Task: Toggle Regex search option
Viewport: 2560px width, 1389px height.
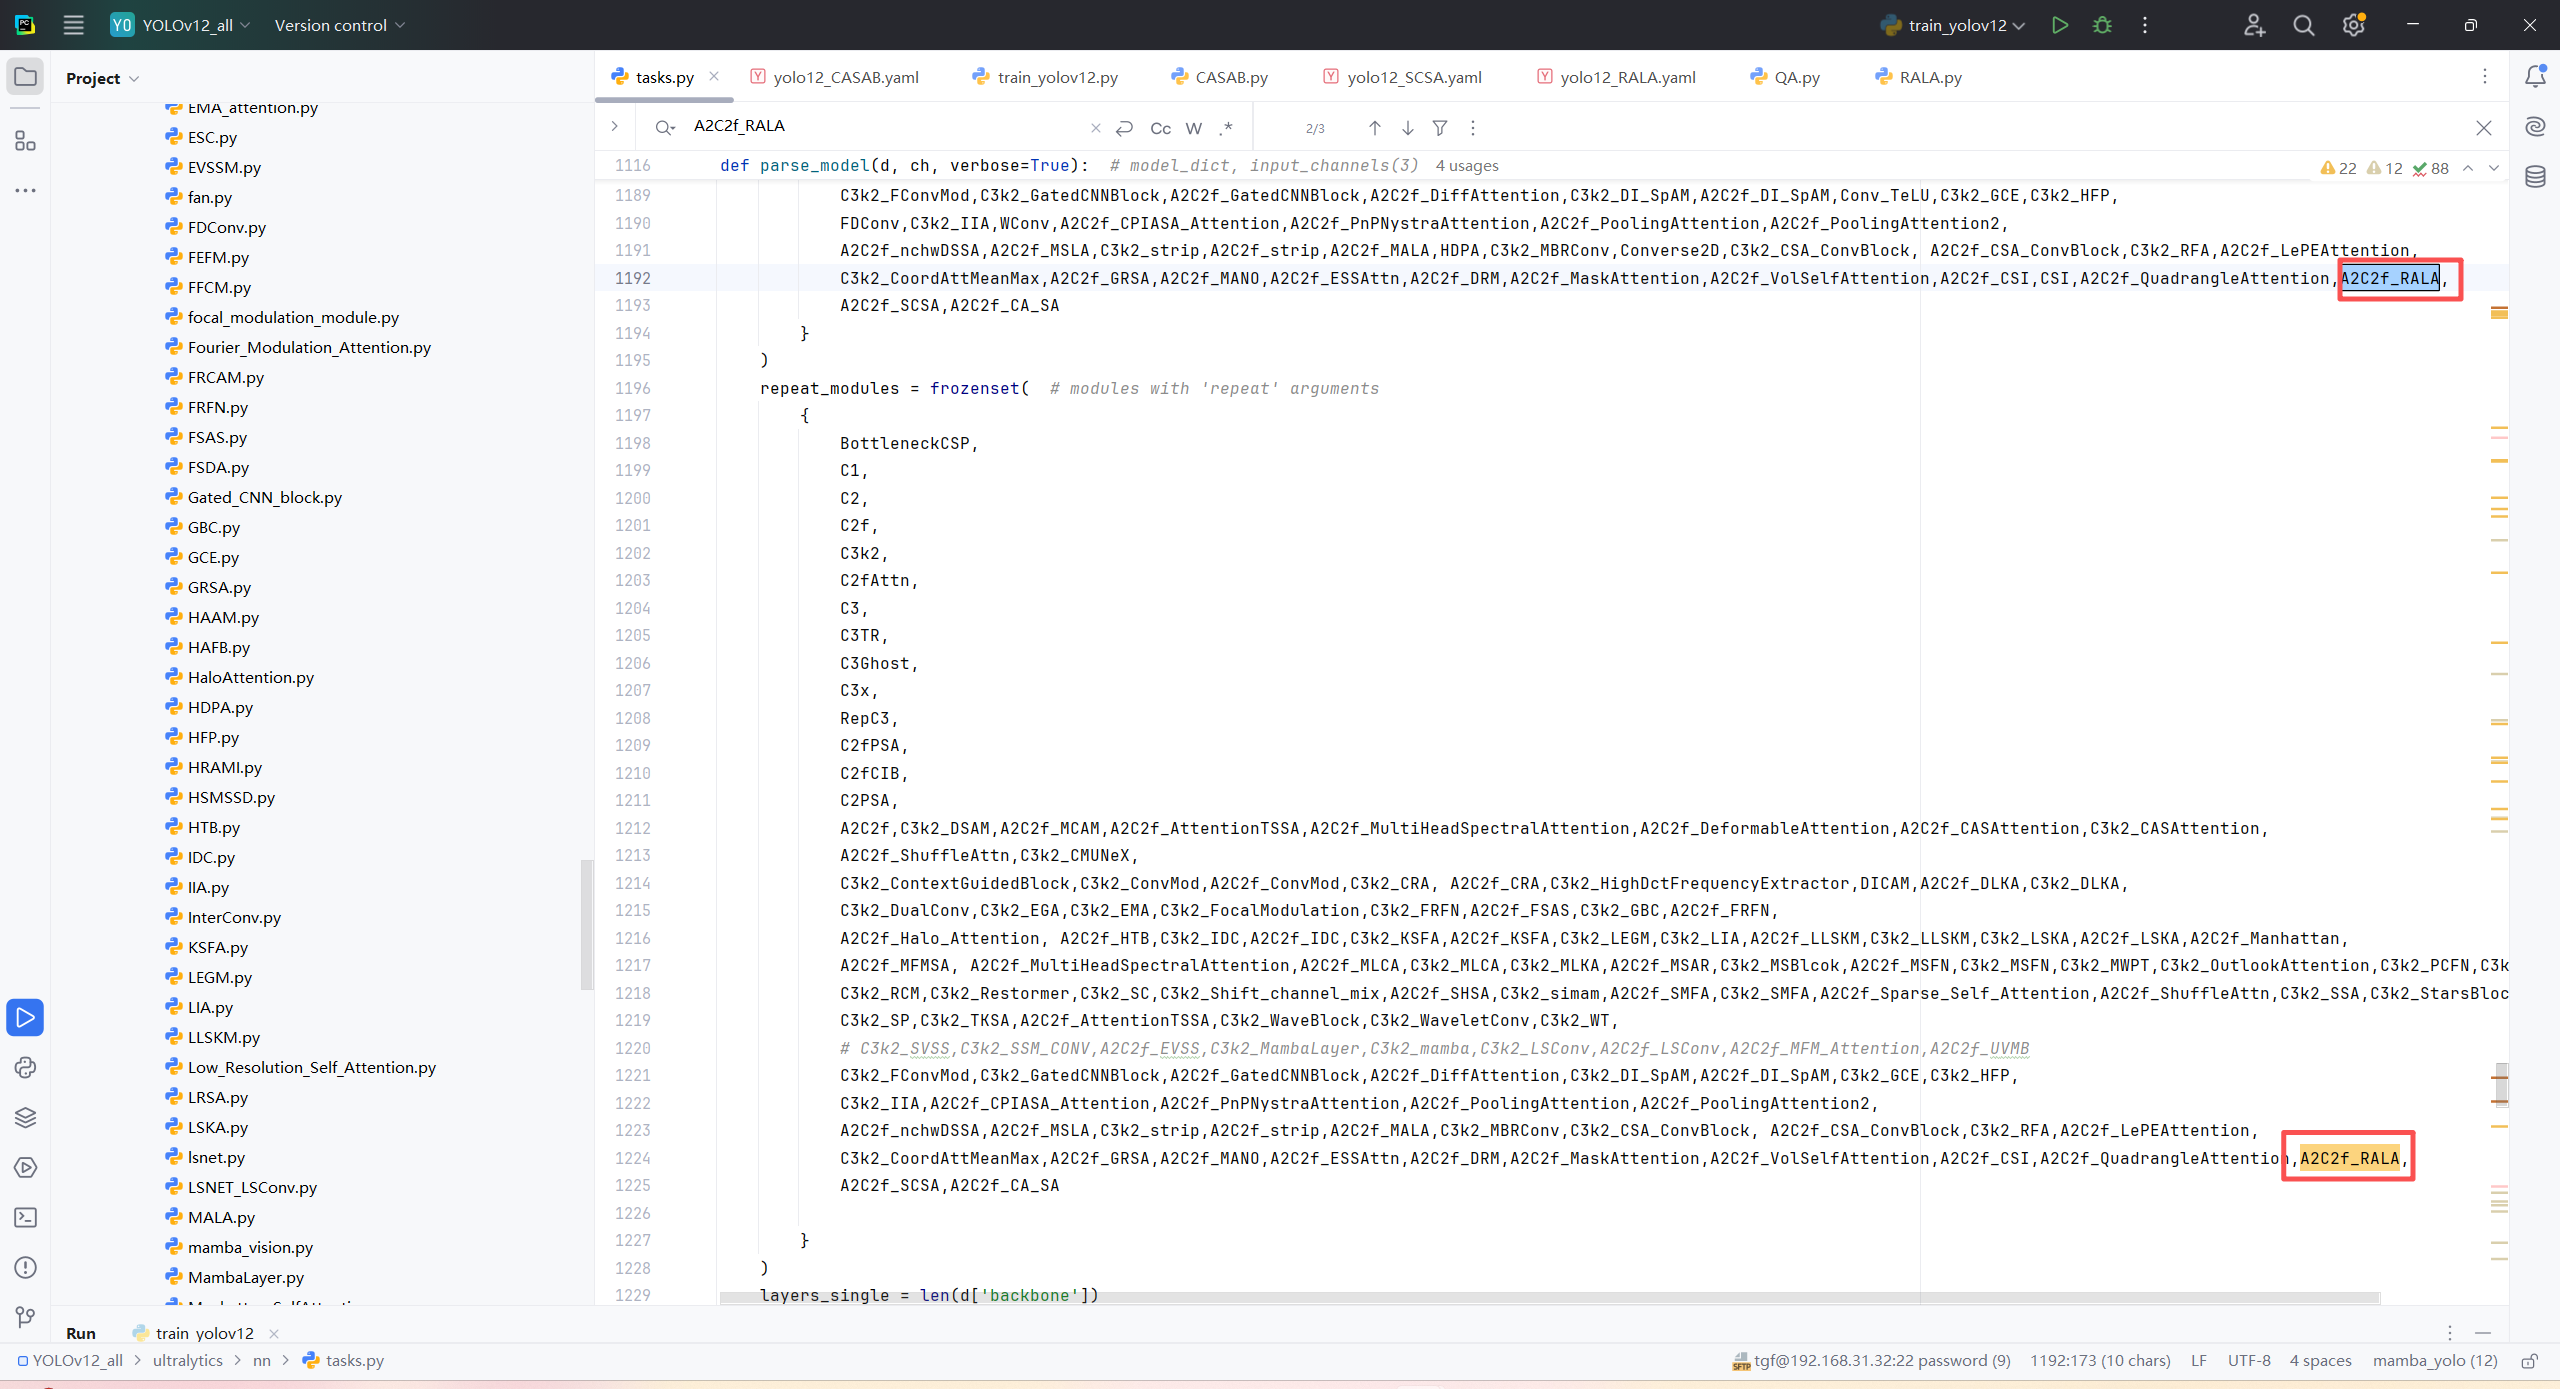Action: pyautogui.click(x=1226, y=128)
